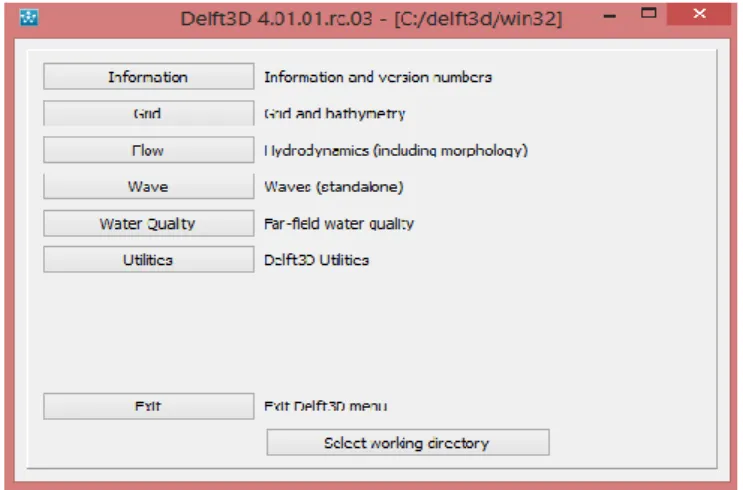Launch the Grid module

148,113
